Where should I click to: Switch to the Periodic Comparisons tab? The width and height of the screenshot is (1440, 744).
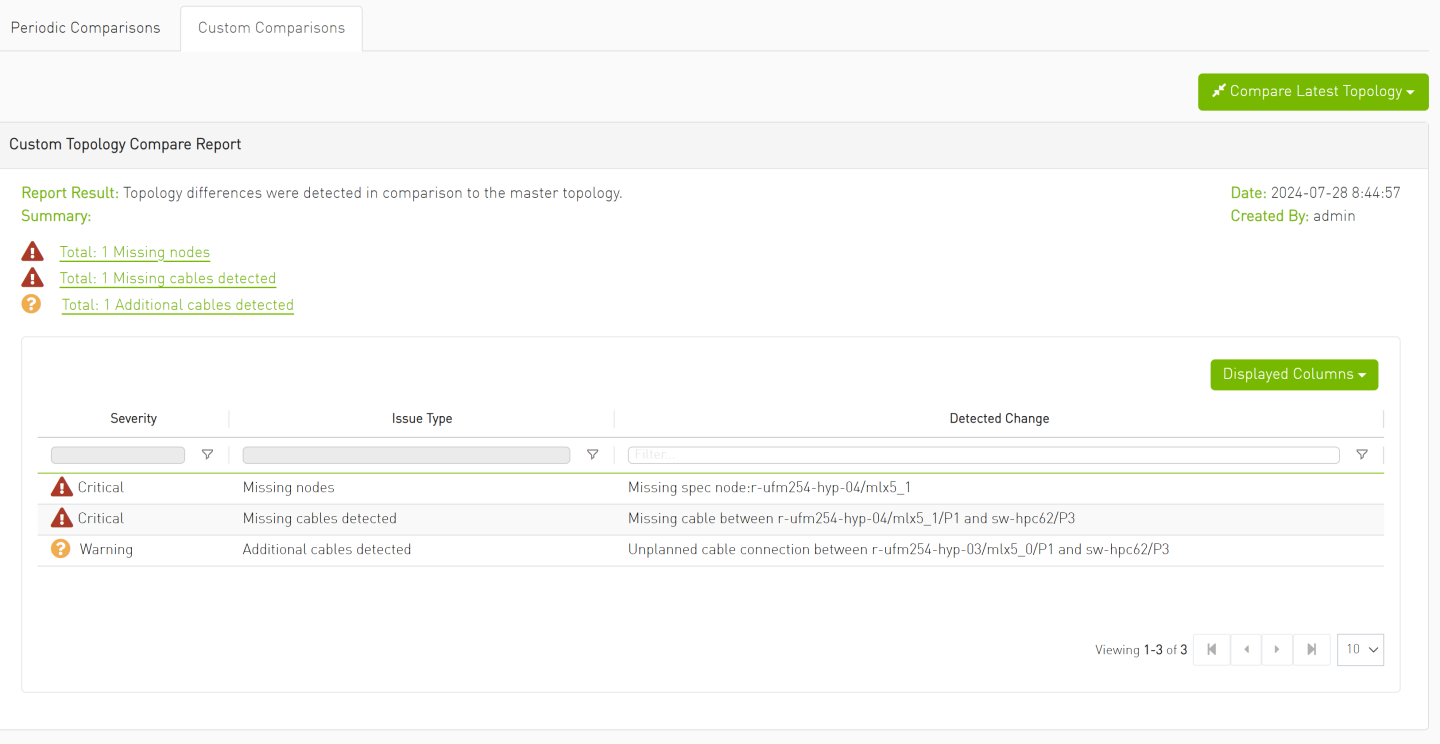85,27
